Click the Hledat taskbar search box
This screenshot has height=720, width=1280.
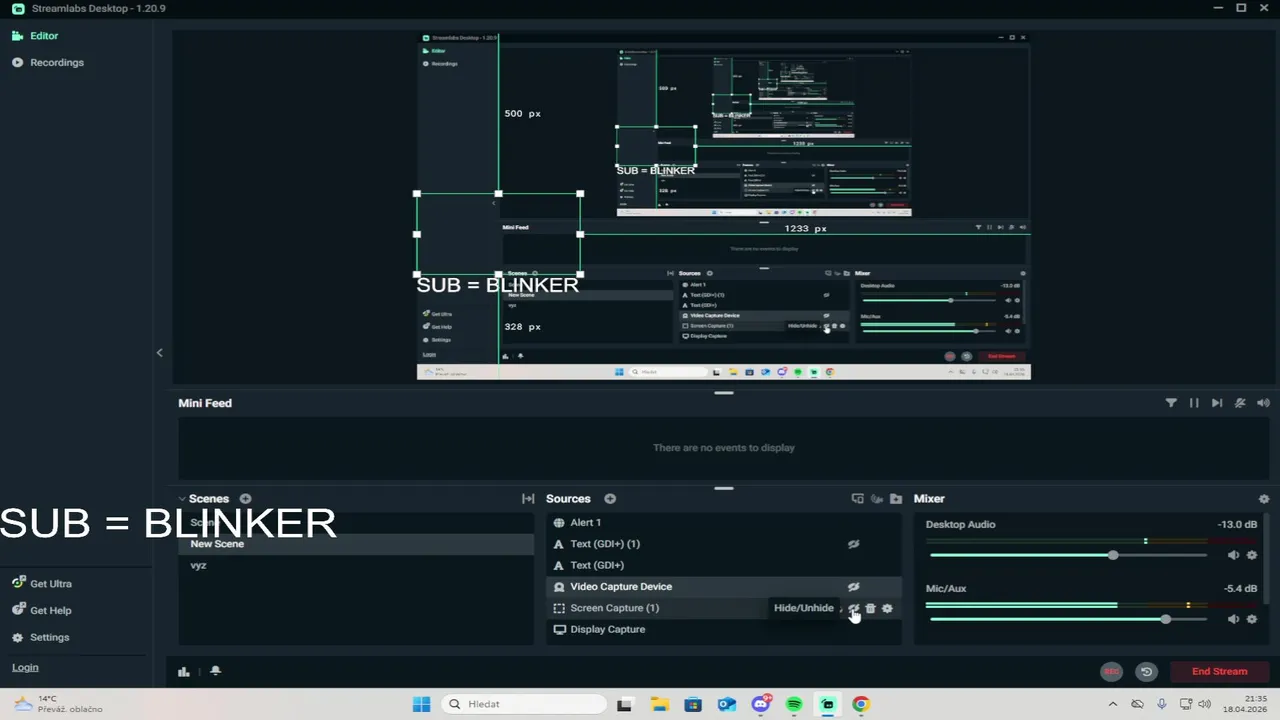(x=523, y=704)
